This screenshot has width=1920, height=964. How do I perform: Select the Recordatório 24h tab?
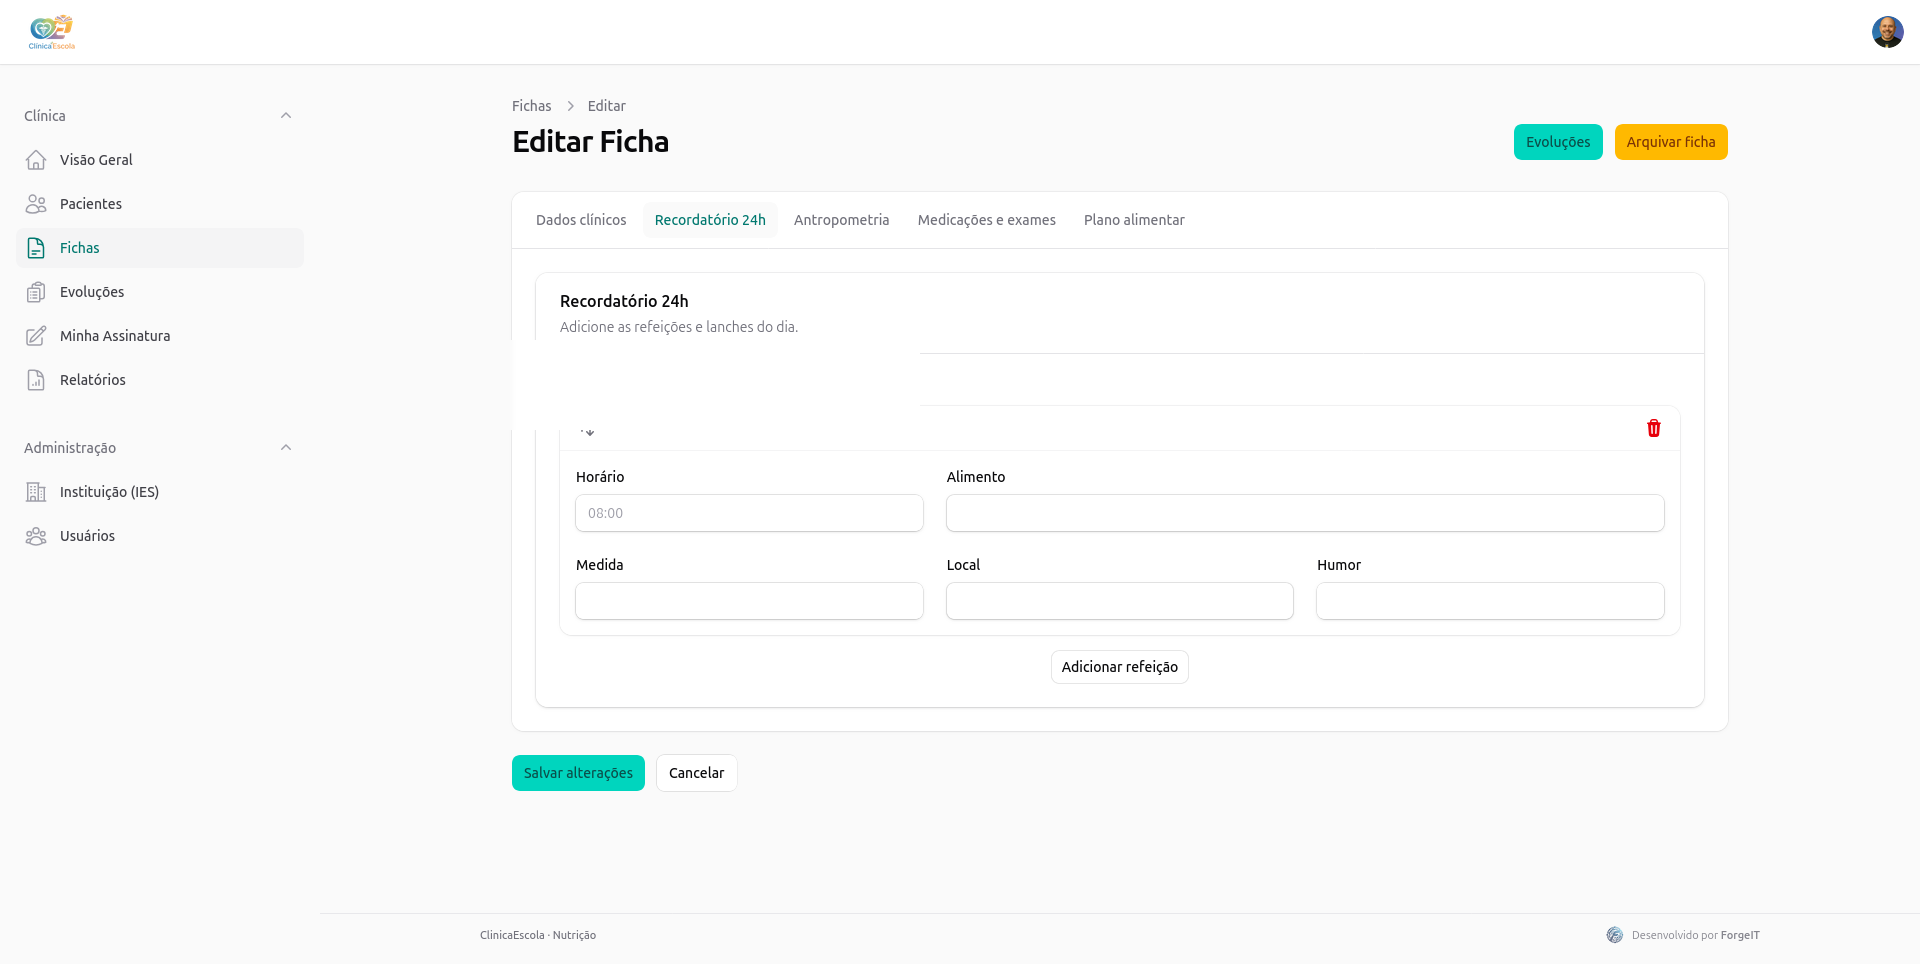[710, 220]
